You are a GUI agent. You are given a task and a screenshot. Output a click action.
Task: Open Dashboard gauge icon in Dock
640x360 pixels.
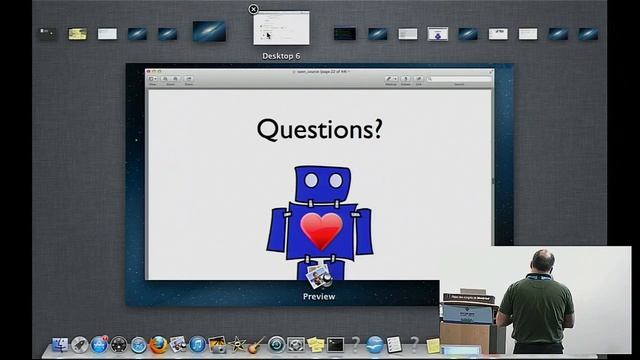click(119, 345)
